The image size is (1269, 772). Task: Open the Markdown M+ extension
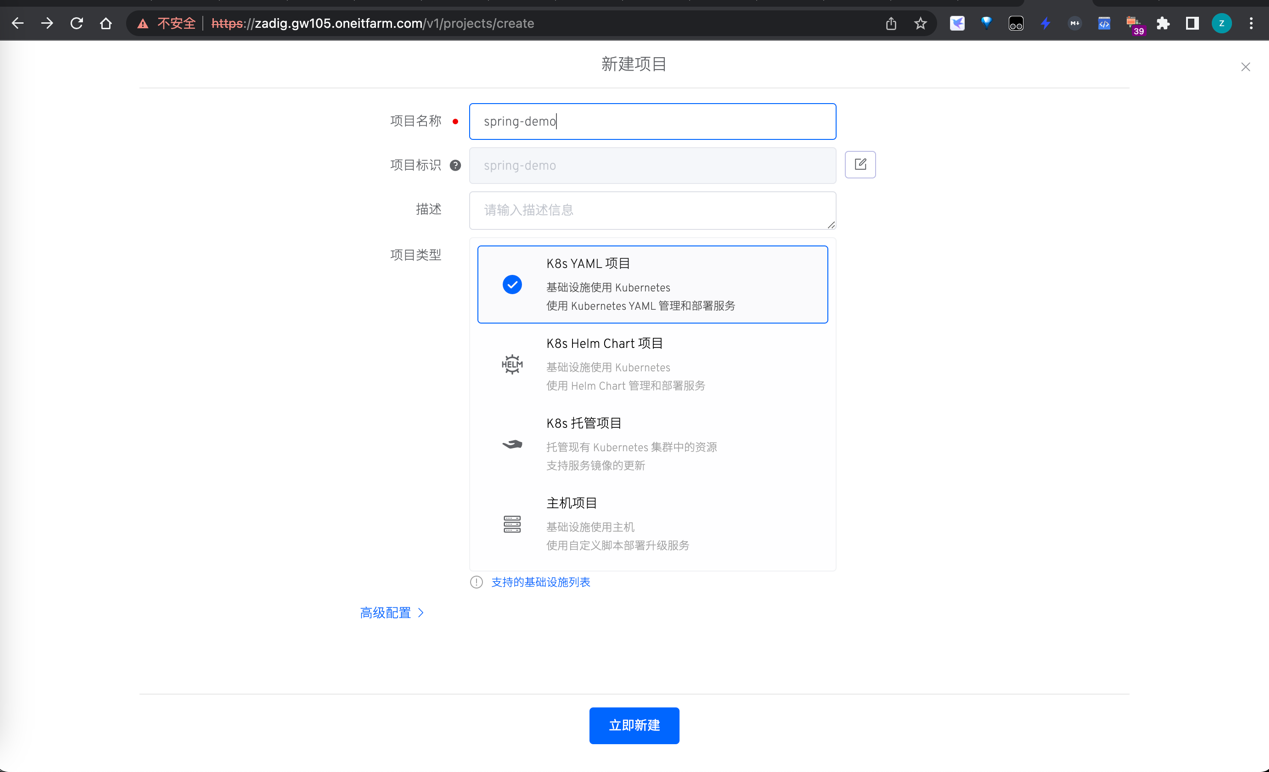(1075, 23)
